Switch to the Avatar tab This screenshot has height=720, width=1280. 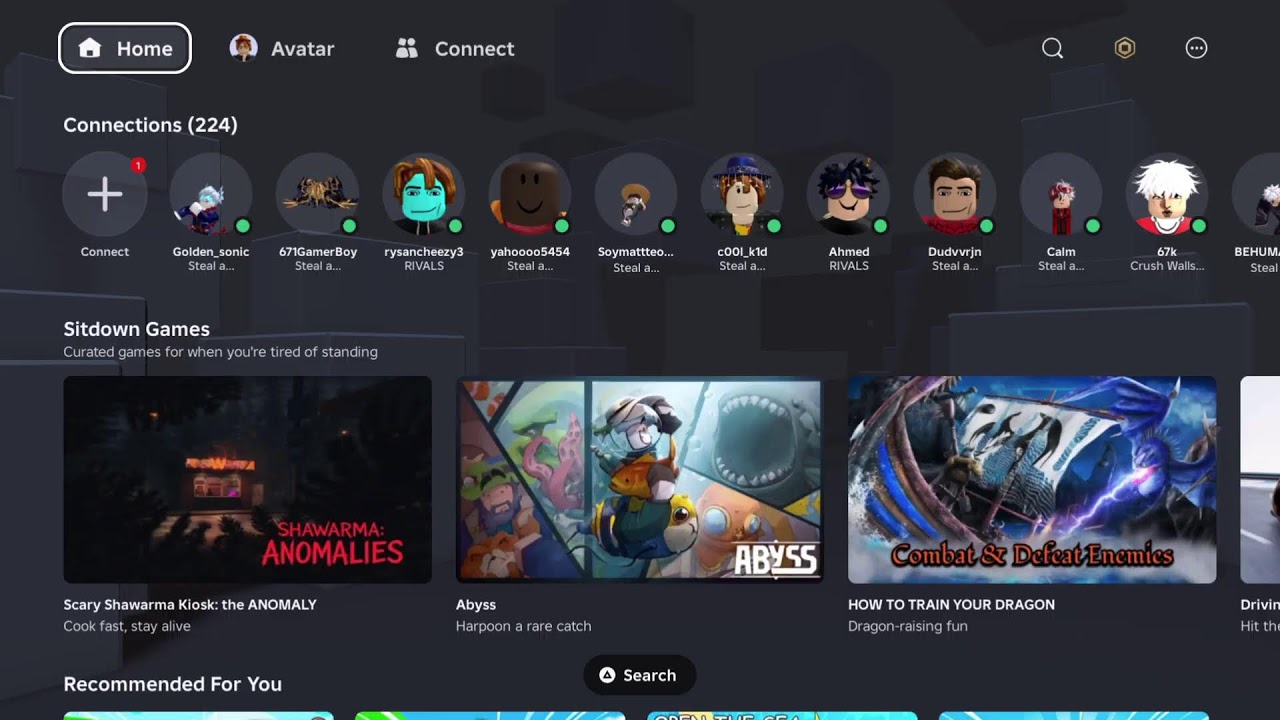coord(282,48)
